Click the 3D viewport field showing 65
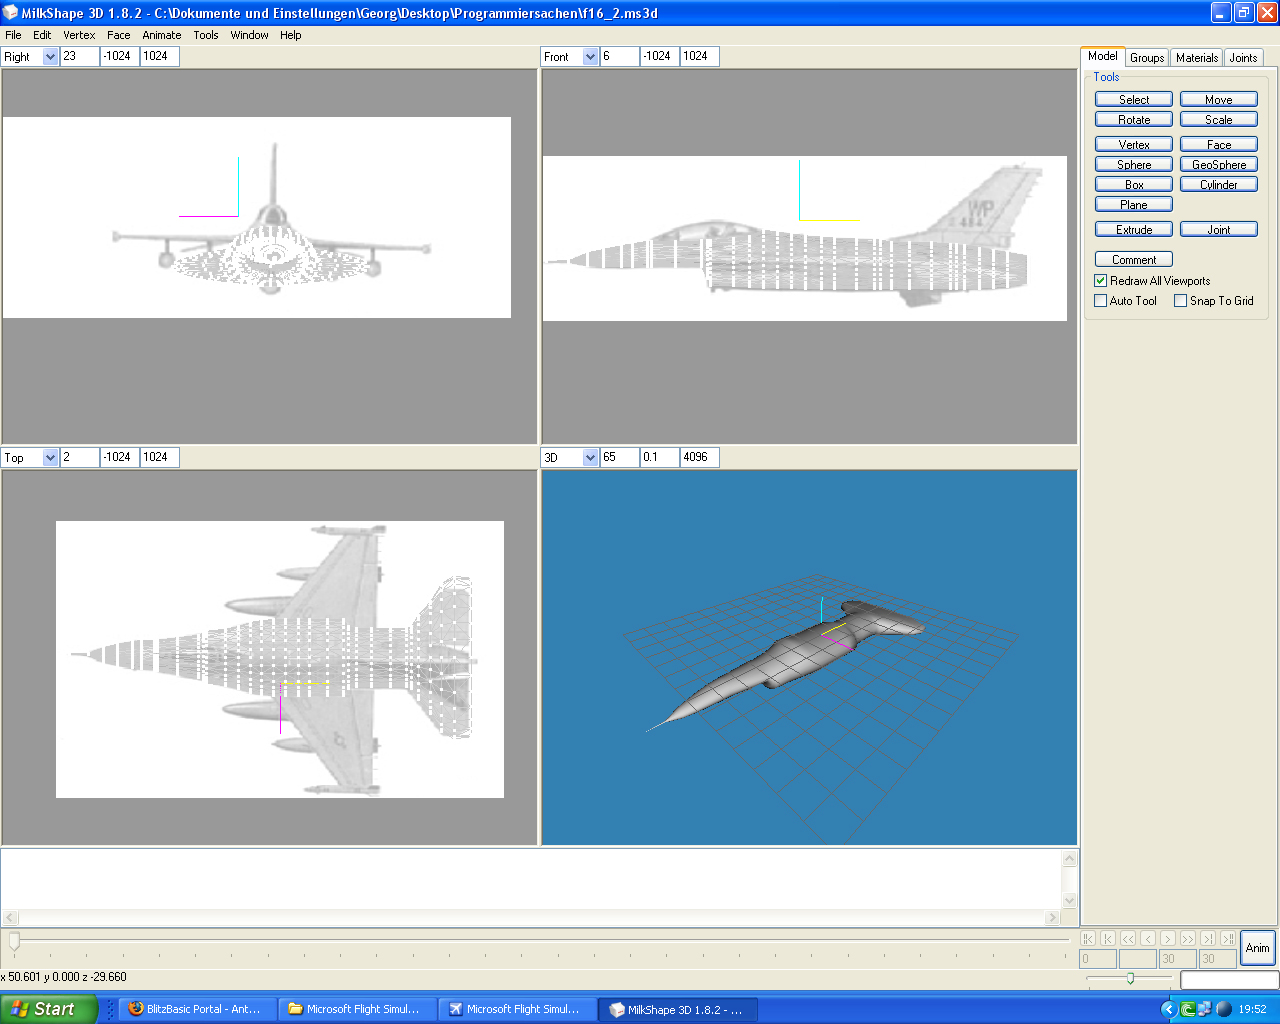The width and height of the screenshot is (1280, 1024). 619,457
